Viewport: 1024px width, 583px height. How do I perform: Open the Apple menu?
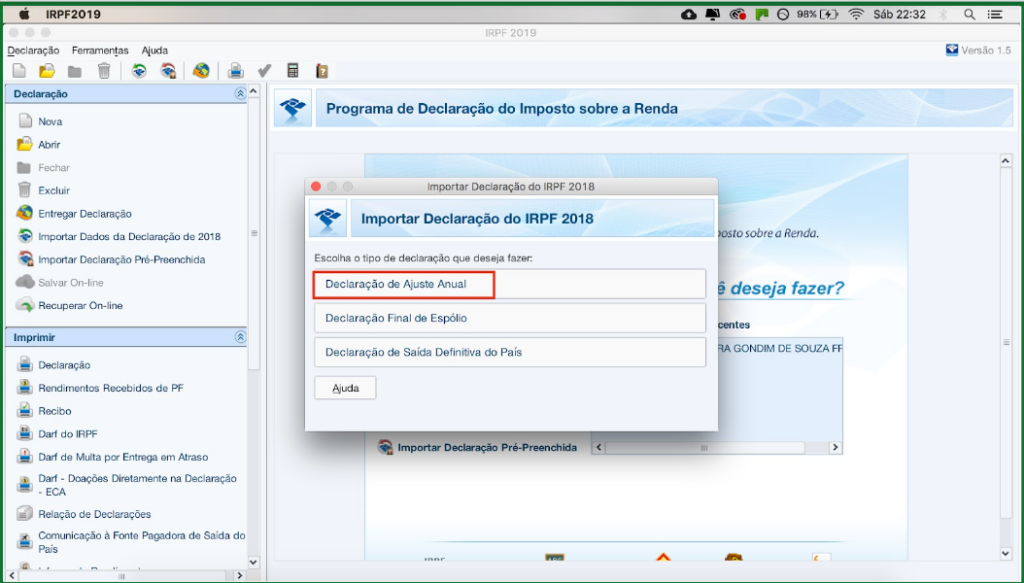point(25,14)
